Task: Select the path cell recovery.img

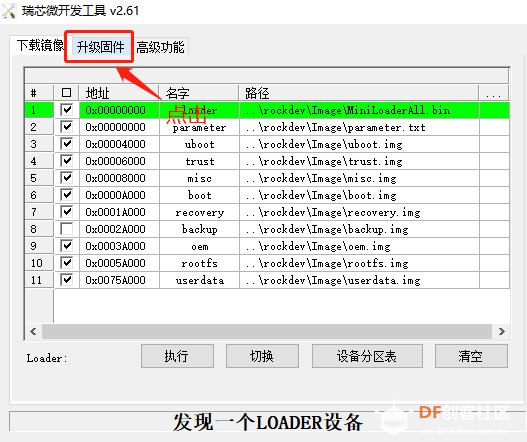Action: tap(359, 212)
